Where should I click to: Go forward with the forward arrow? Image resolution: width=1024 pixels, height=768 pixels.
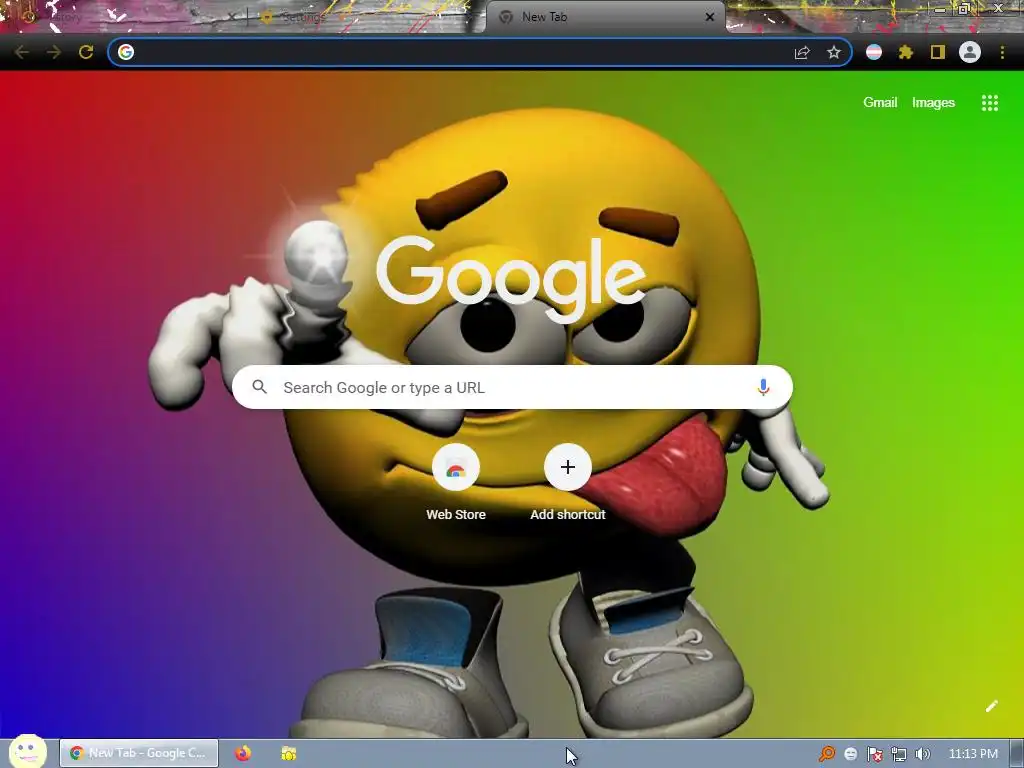point(54,52)
